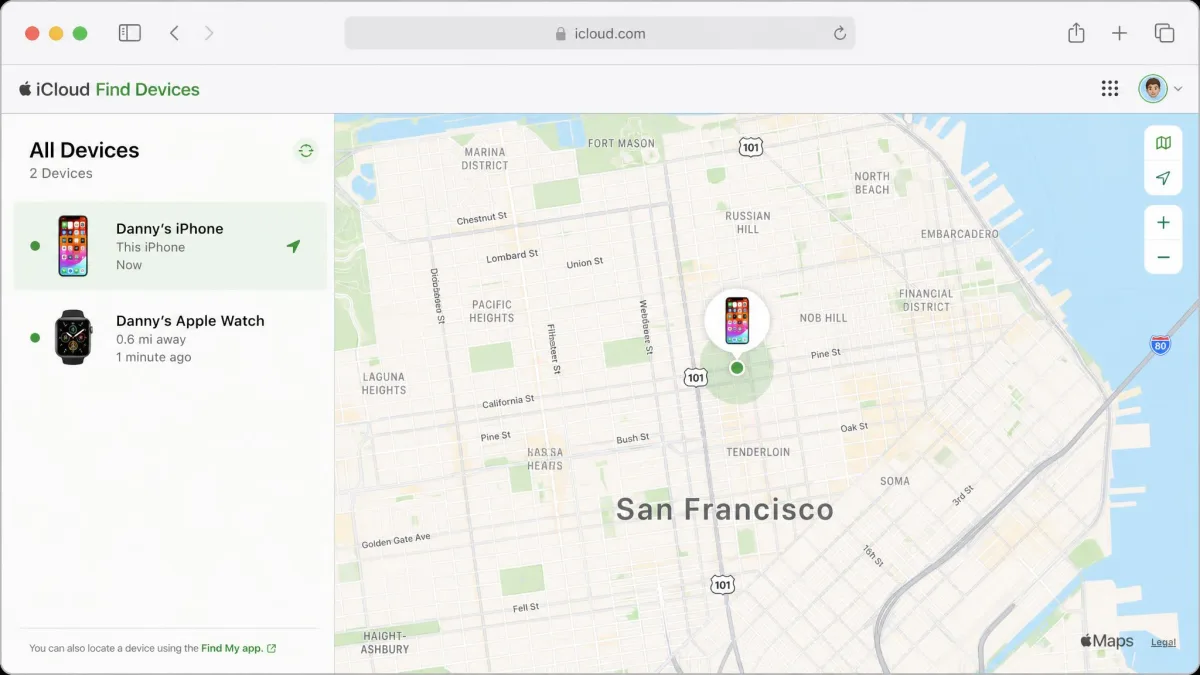Click the '1 minute ago' text
1200x675 pixels.
coord(153,357)
